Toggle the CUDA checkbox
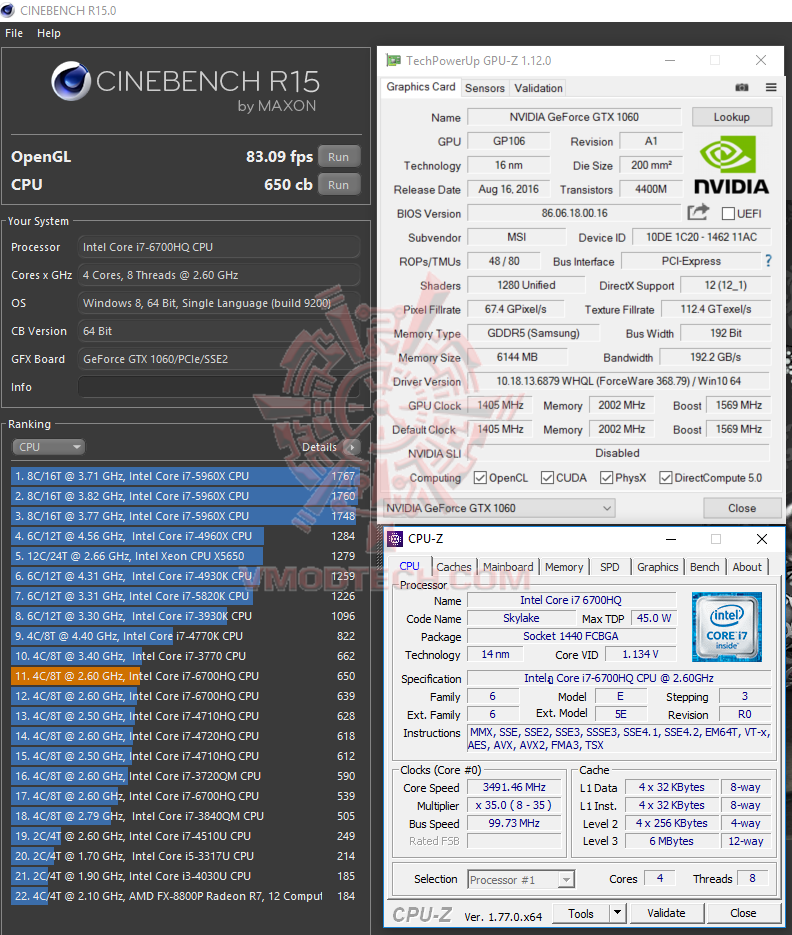The width and height of the screenshot is (792, 935). [547, 478]
